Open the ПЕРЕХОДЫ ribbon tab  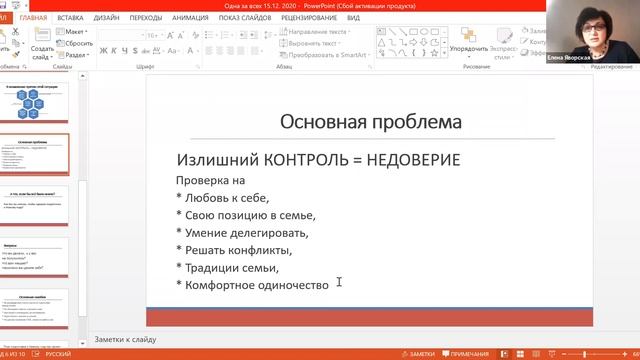(146, 18)
